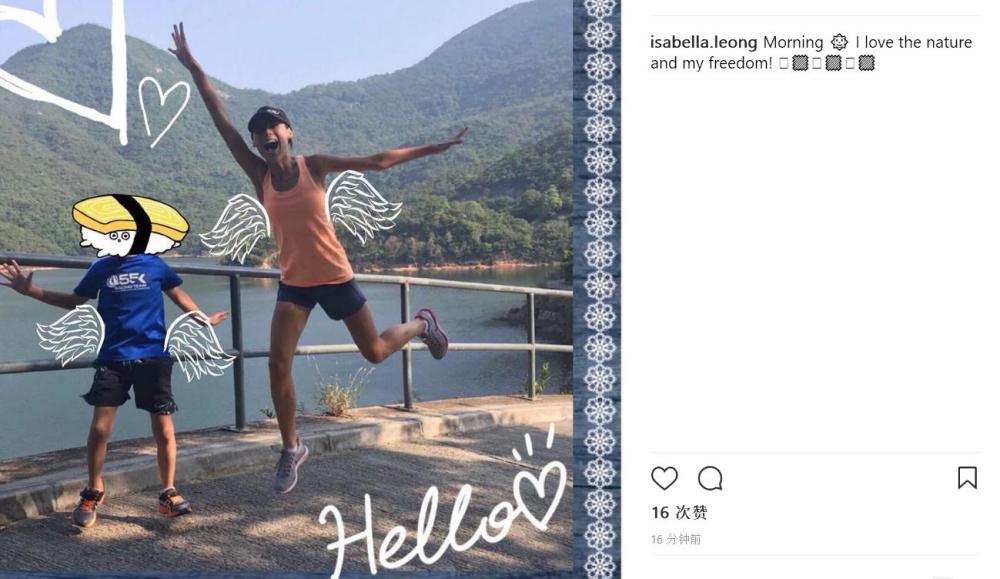Open the isabella.leong profile link

tap(703, 43)
